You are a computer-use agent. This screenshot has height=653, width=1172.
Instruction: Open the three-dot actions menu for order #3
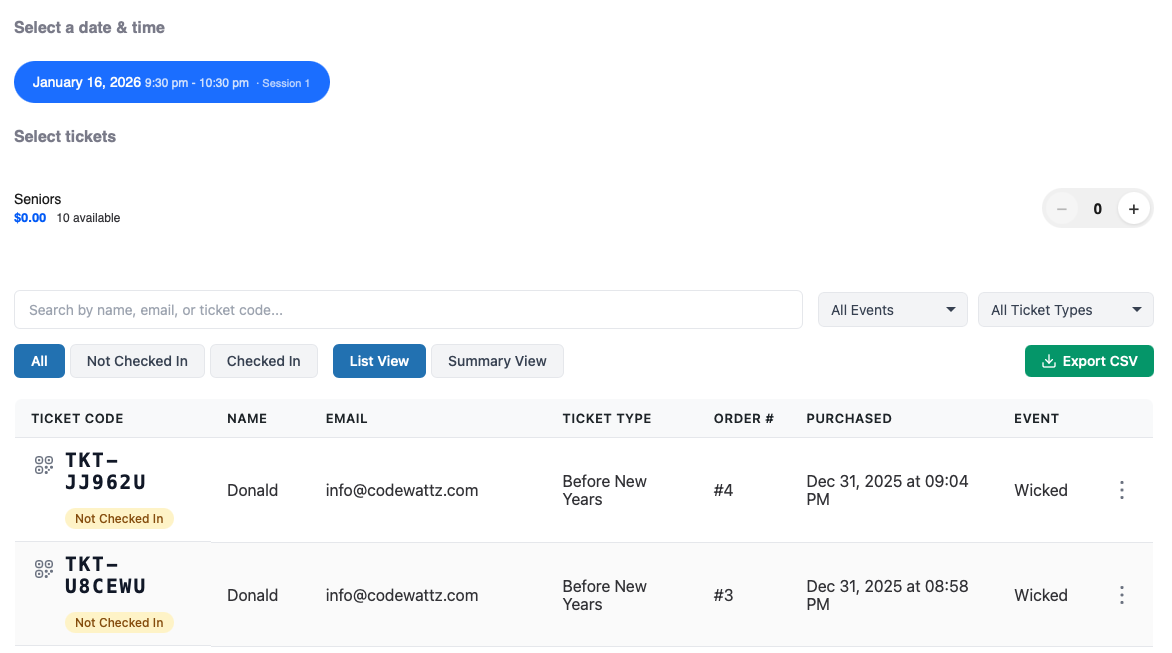click(1121, 595)
